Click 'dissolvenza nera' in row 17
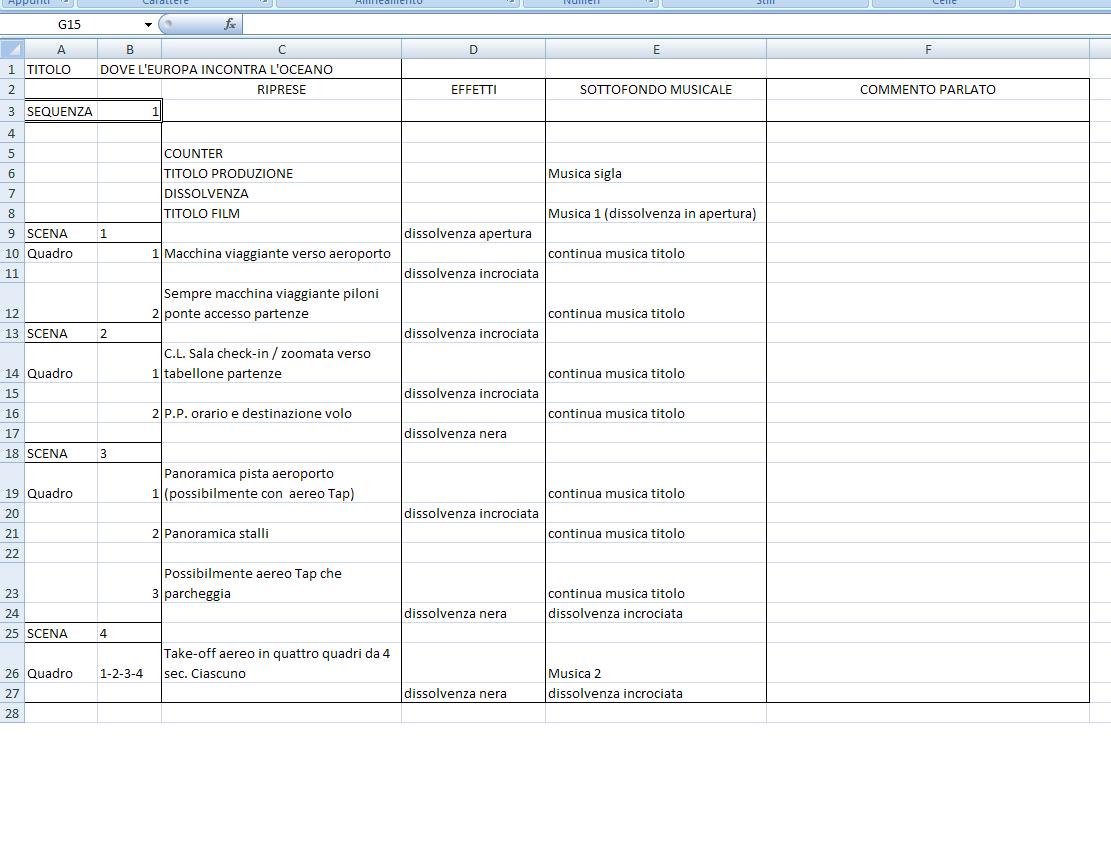This screenshot has width=1111, height=853. pyautogui.click(x=473, y=434)
